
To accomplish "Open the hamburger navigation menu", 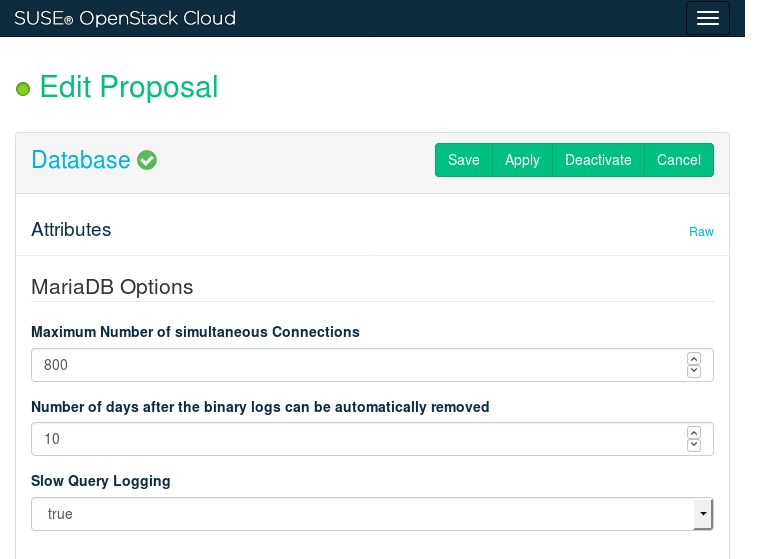I will pos(708,18).
